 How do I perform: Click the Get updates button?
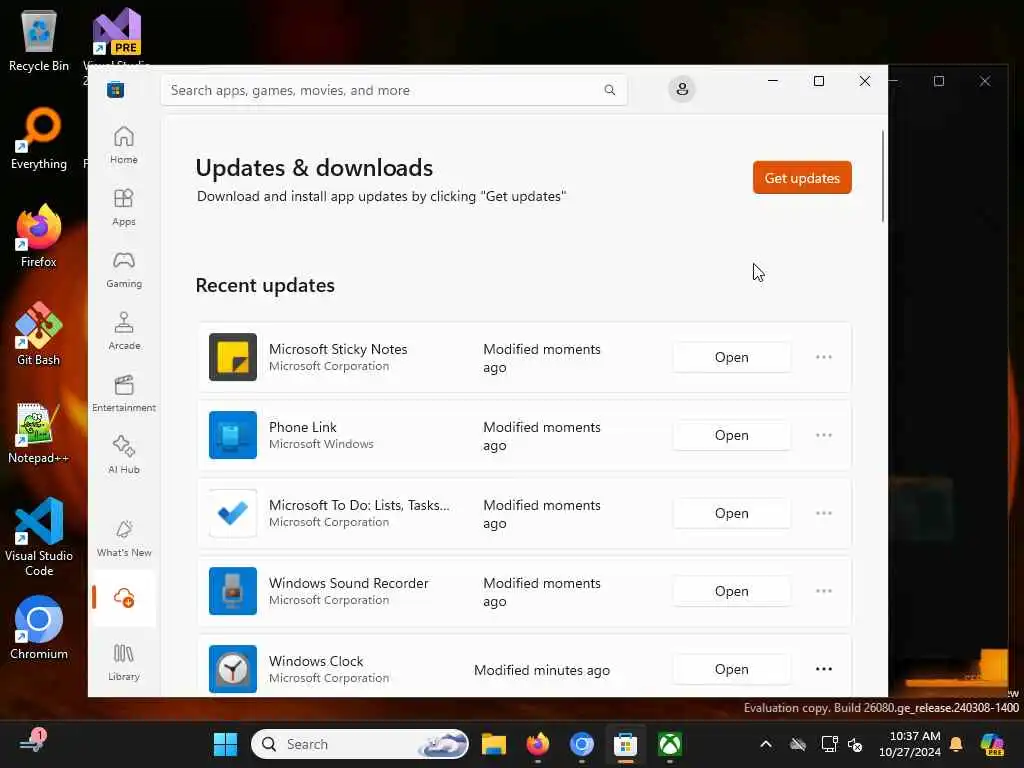pos(802,178)
